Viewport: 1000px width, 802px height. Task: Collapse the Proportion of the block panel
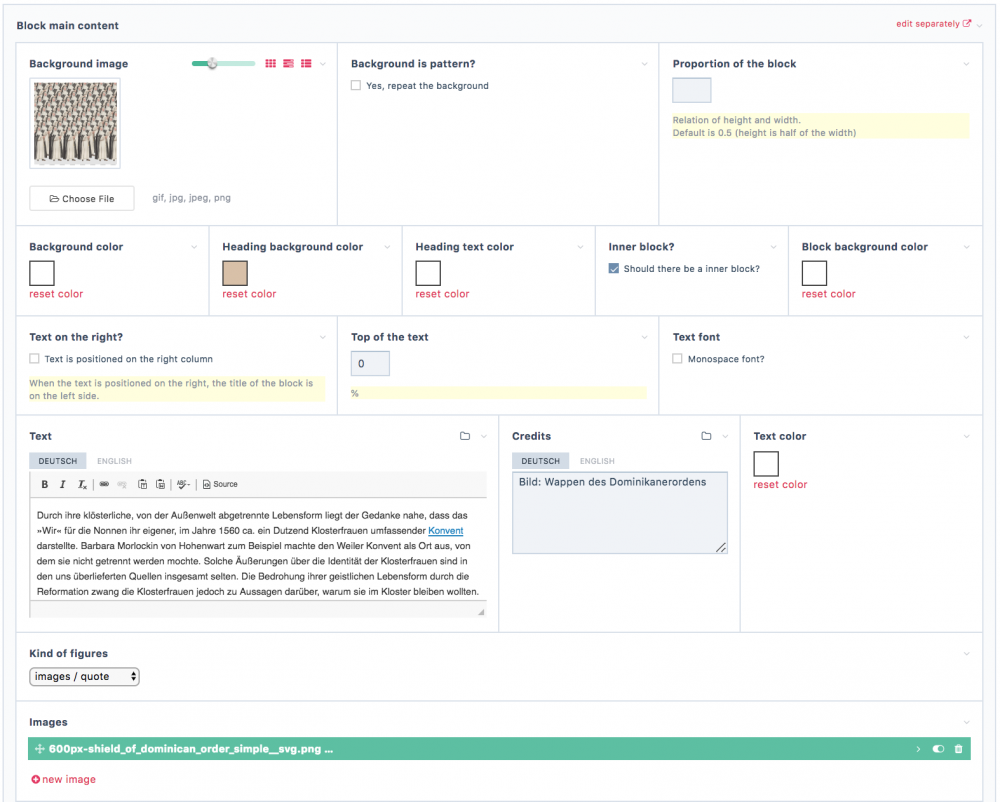[x=966, y=64]
